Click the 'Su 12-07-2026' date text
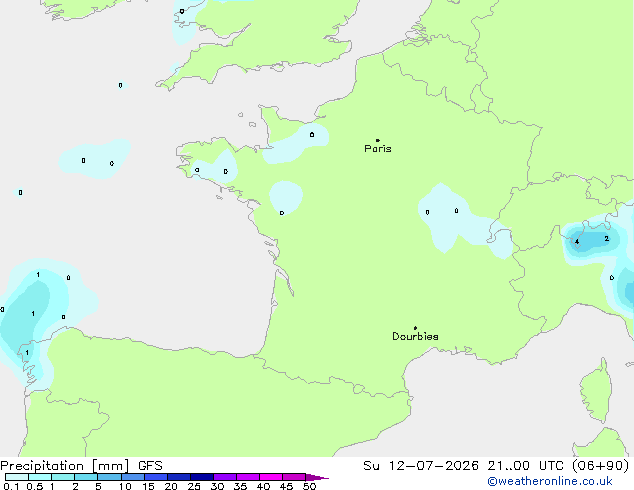Screen dimensions: 634x490 coord(421,466)
